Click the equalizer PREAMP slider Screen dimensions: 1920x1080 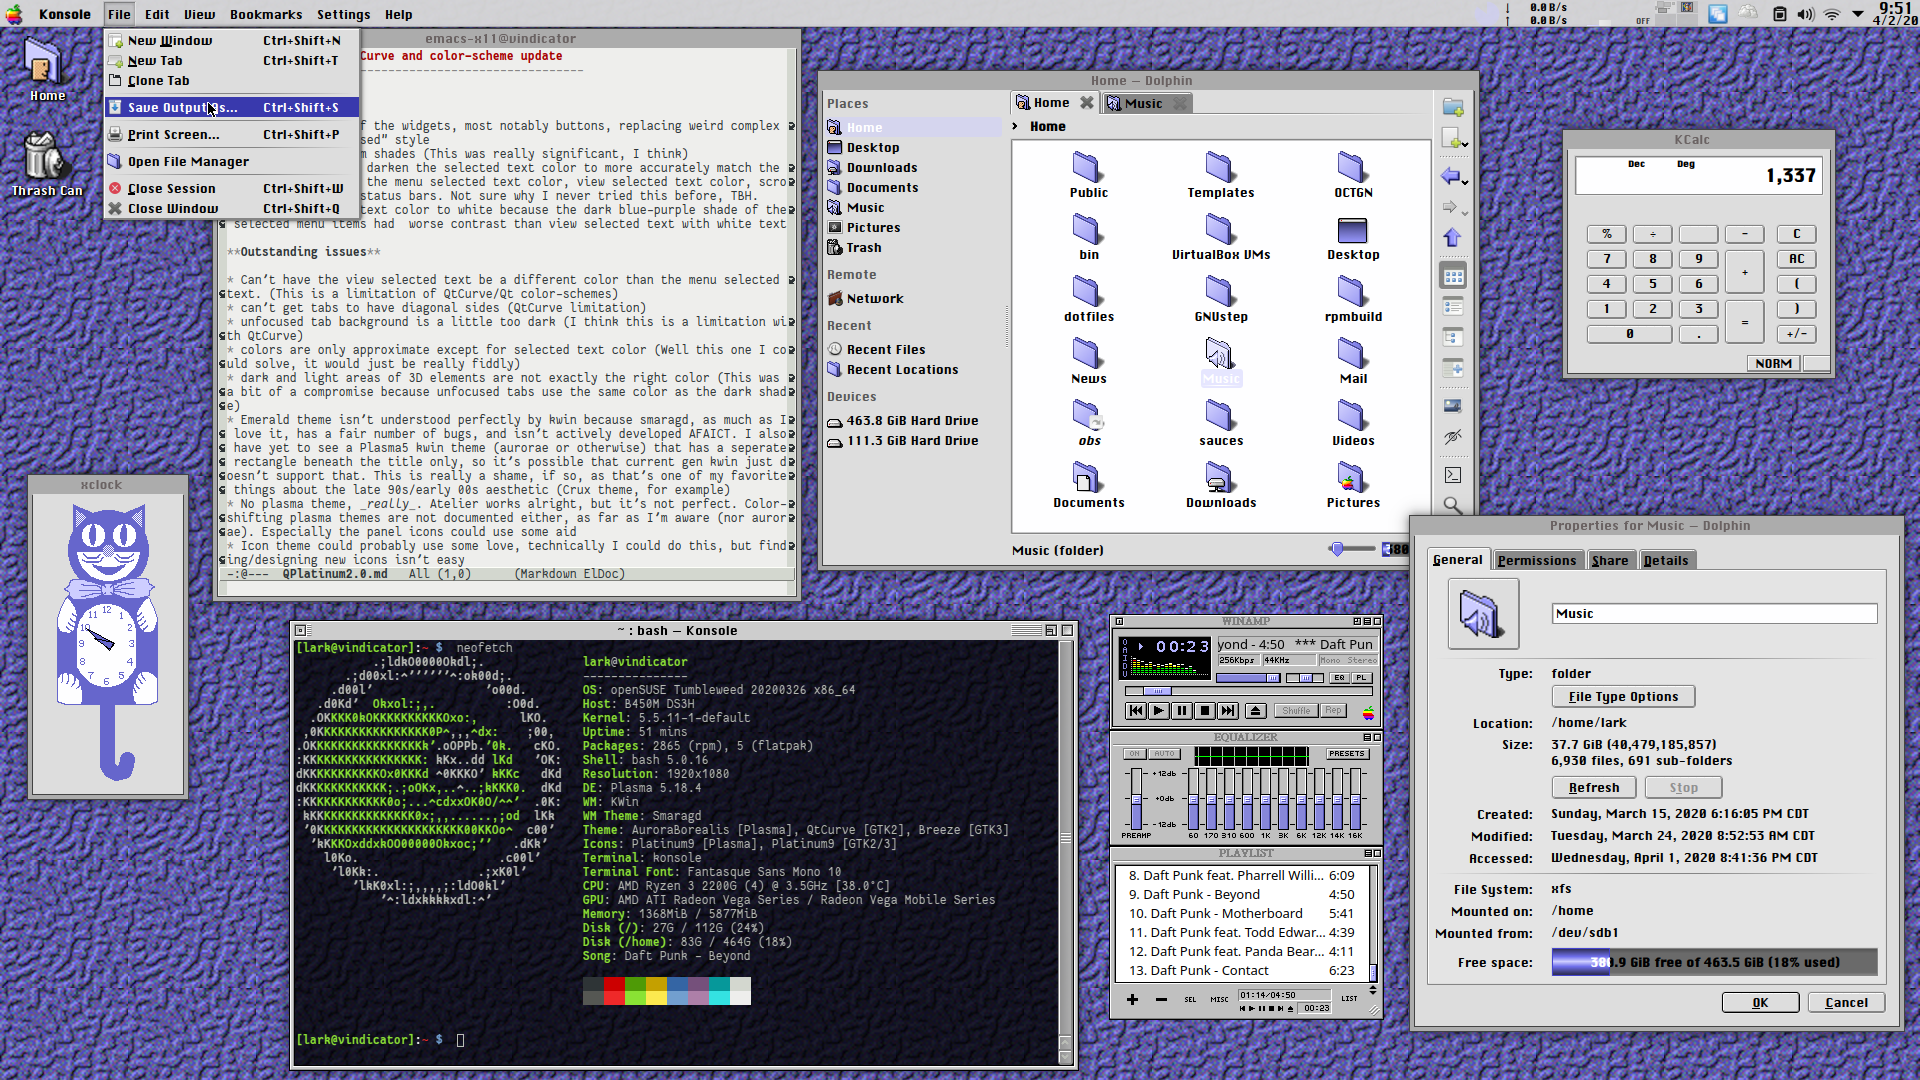[1136, 798]
